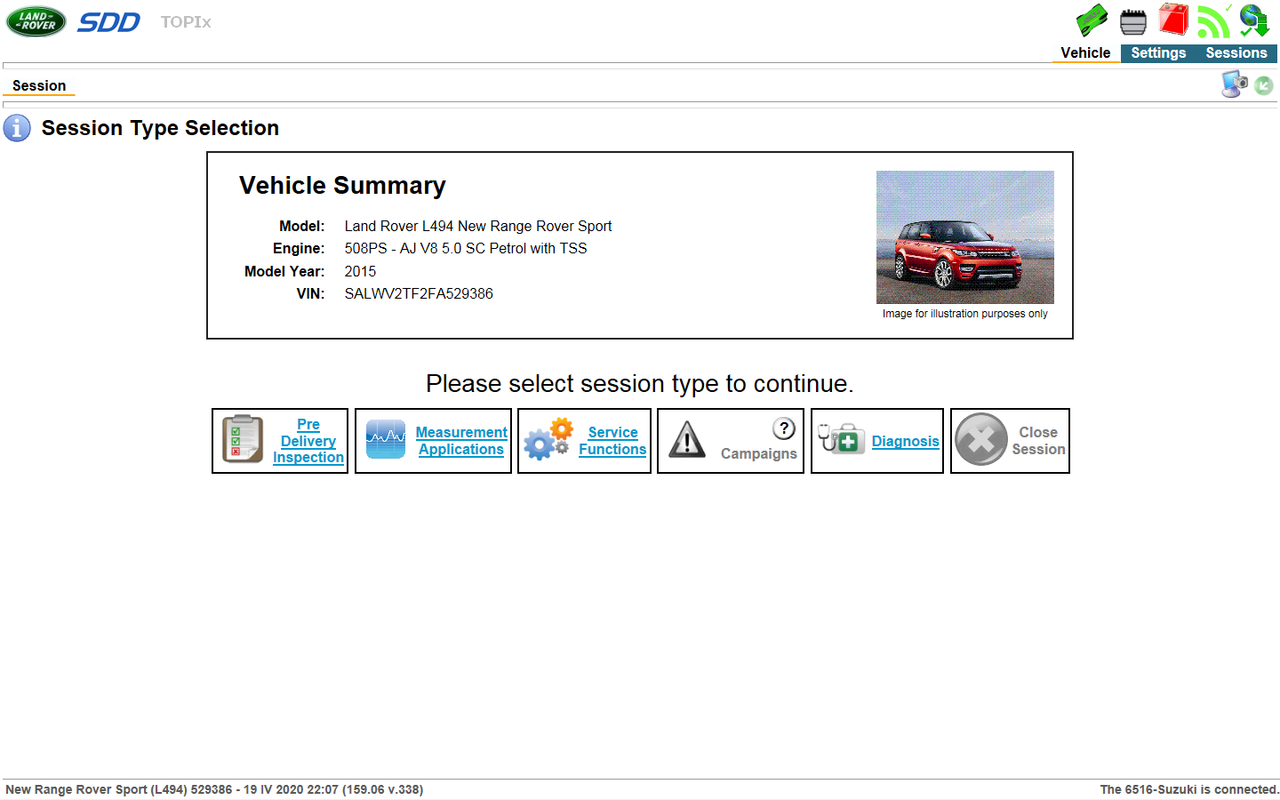Click the SDD logo

pyautogui.click(x=109, y=22)
